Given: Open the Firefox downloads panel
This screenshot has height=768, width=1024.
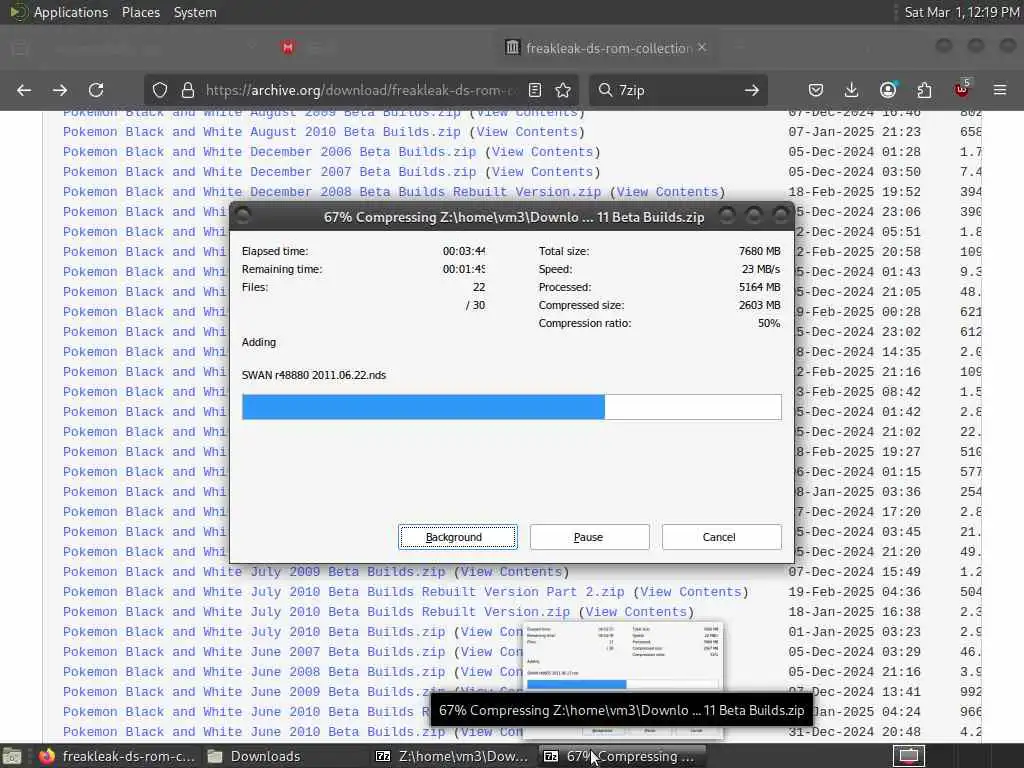Looking at the screenshot, I should pyautogui.click(x=852, y=90).
